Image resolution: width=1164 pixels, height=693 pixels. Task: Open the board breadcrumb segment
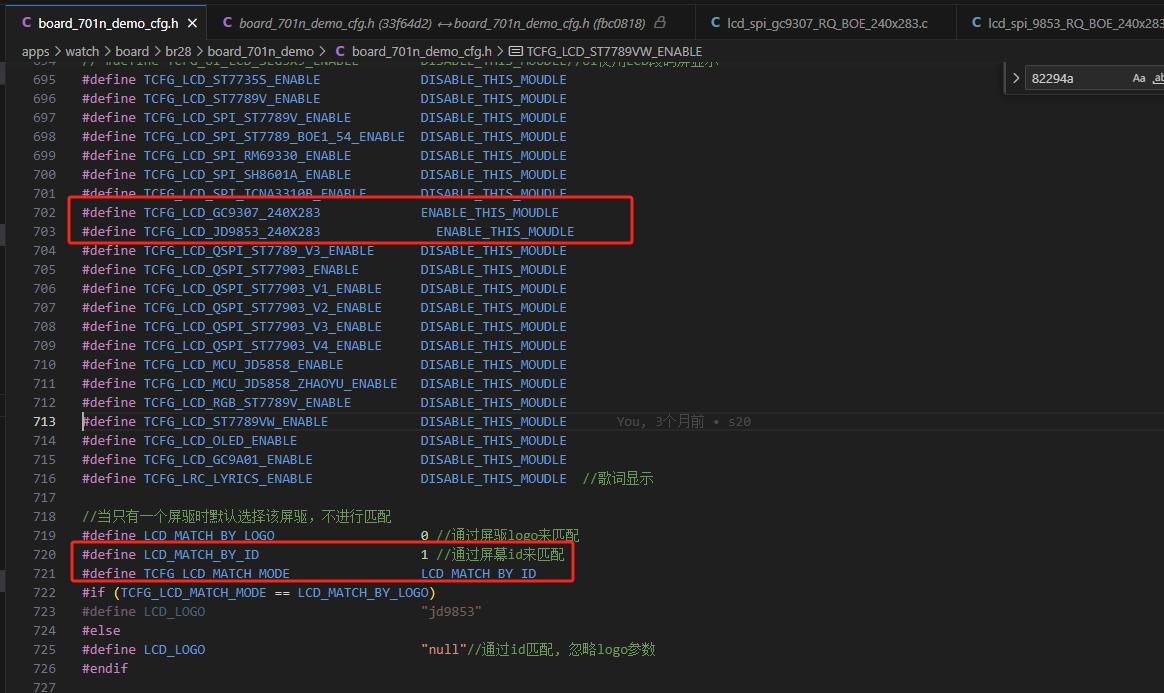[132, 51]
